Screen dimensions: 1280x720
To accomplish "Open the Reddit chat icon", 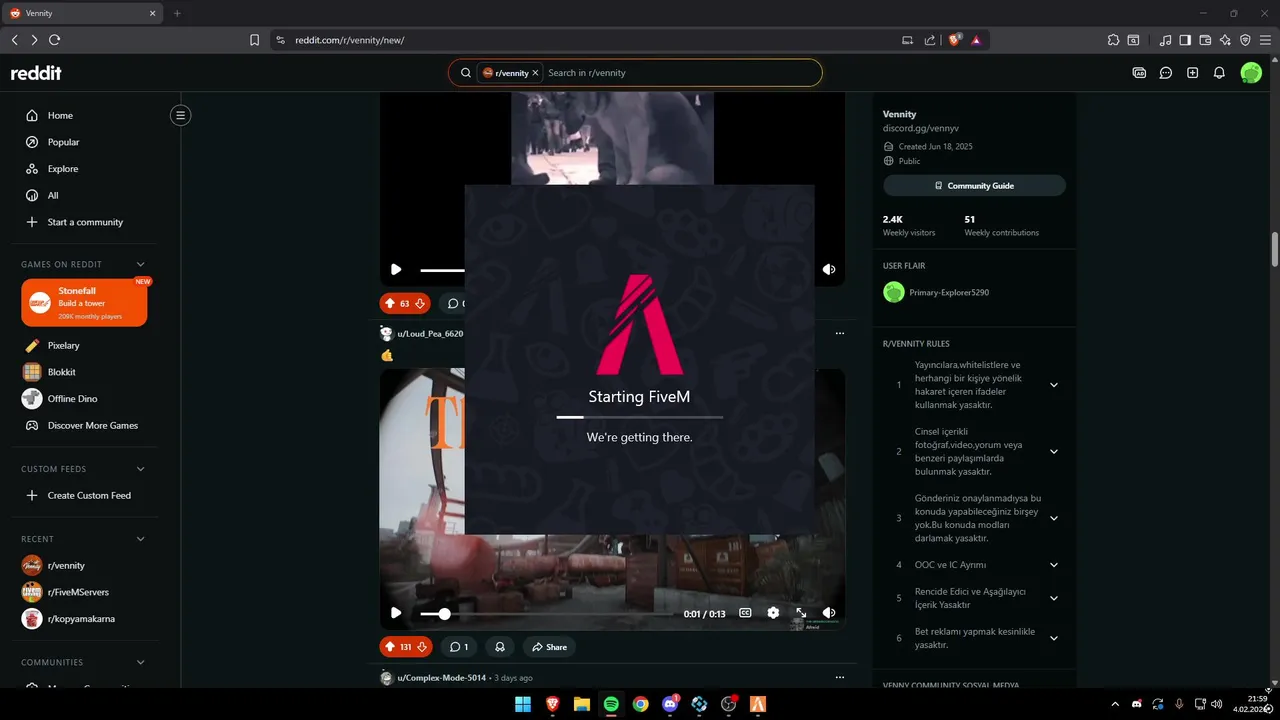I will tap(1166, 73).
